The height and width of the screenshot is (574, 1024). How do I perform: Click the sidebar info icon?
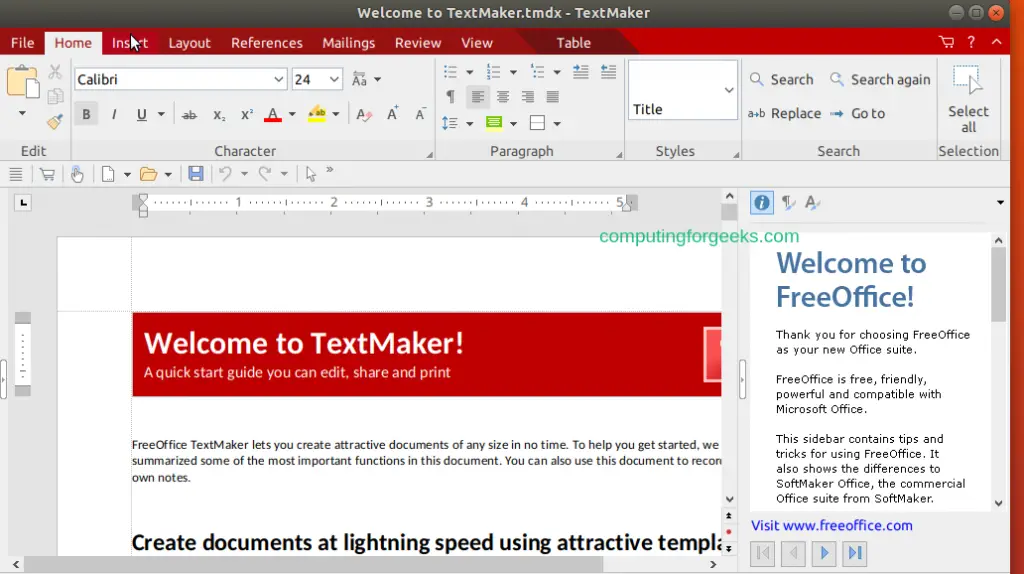point(761,202)
